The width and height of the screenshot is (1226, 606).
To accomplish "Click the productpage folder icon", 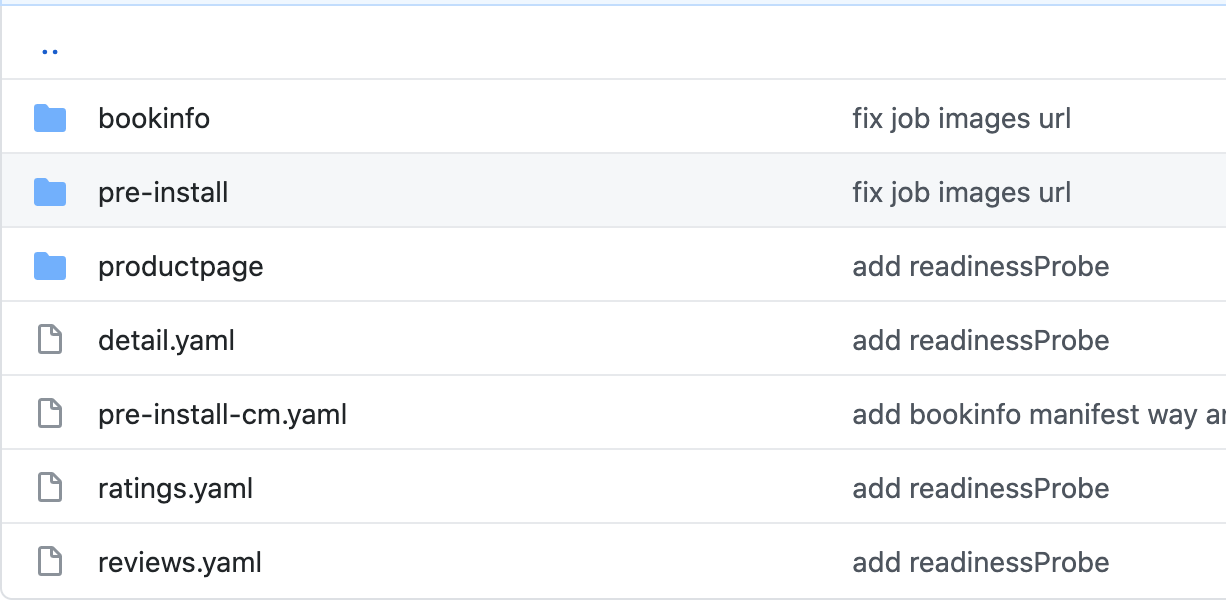I will click(50, 266).
